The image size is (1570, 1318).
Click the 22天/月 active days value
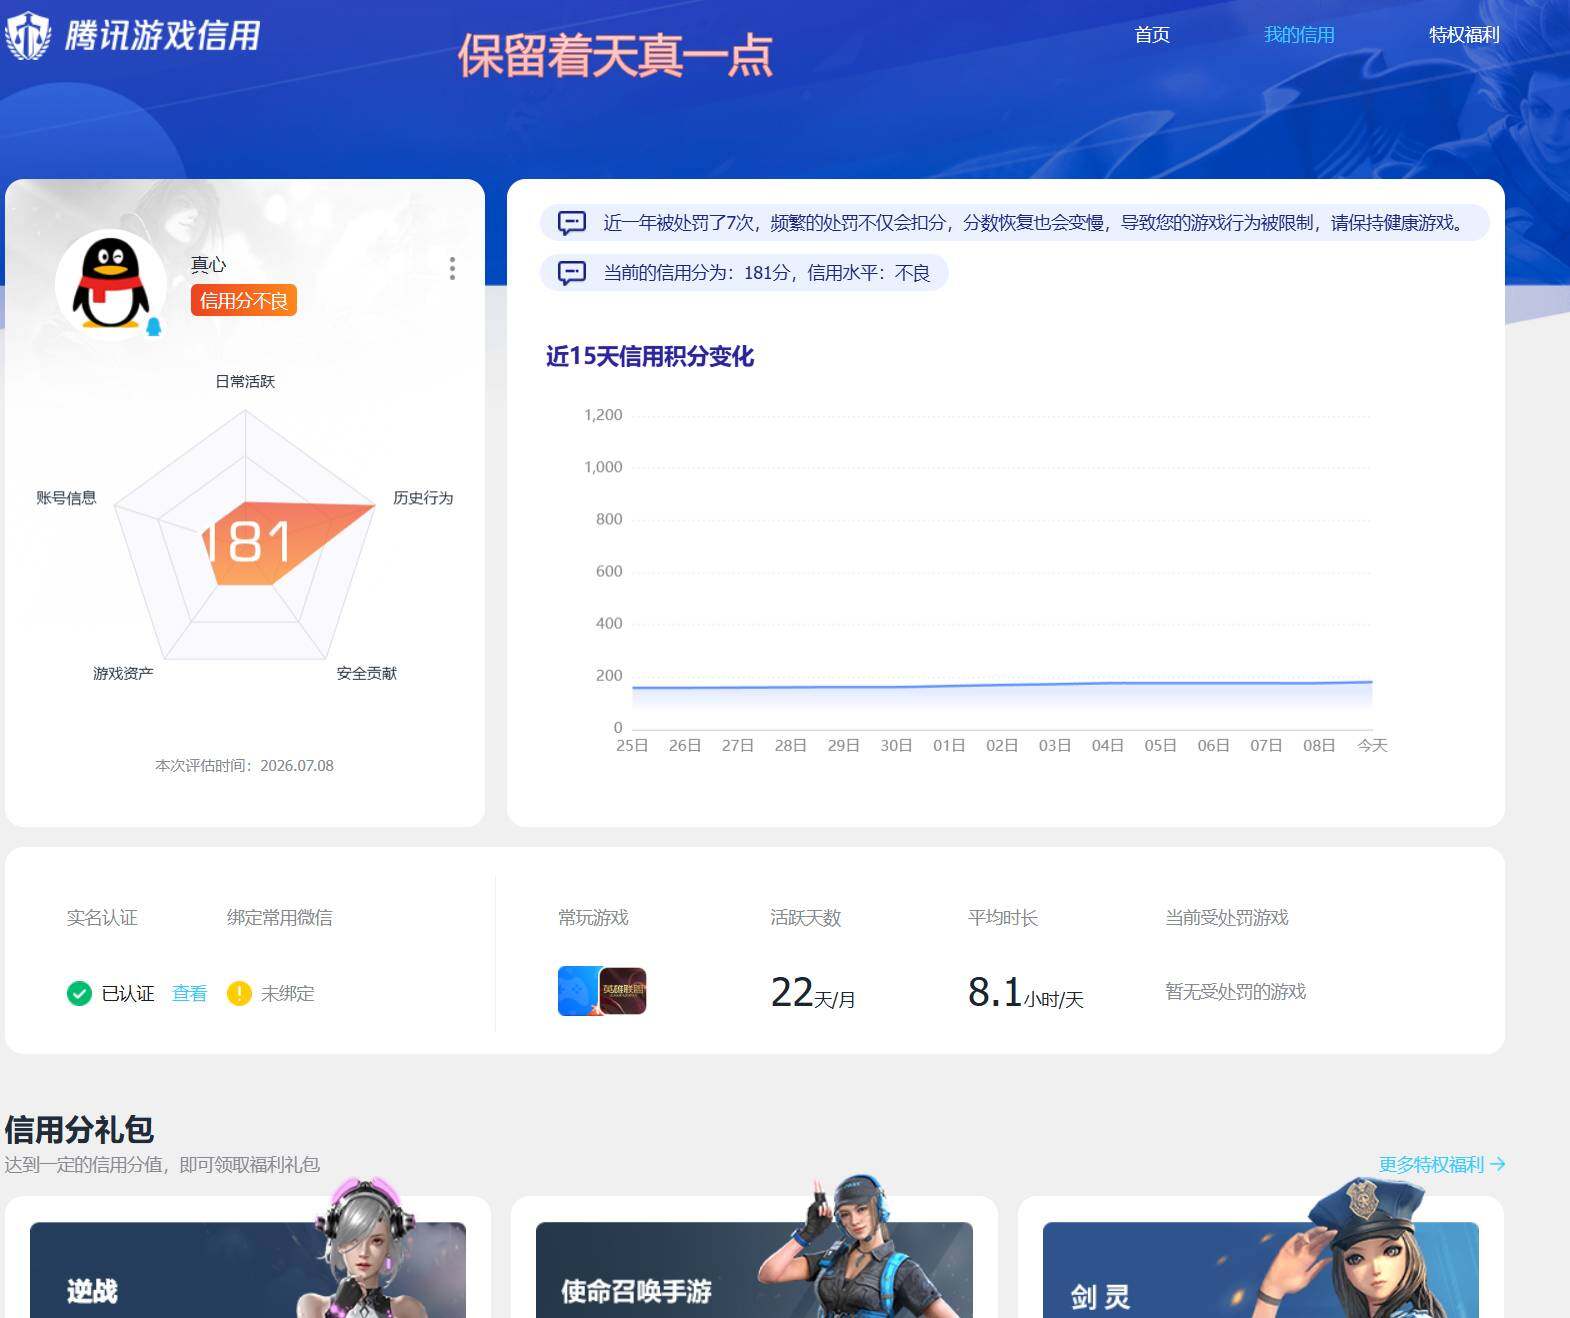pos(812,993)
